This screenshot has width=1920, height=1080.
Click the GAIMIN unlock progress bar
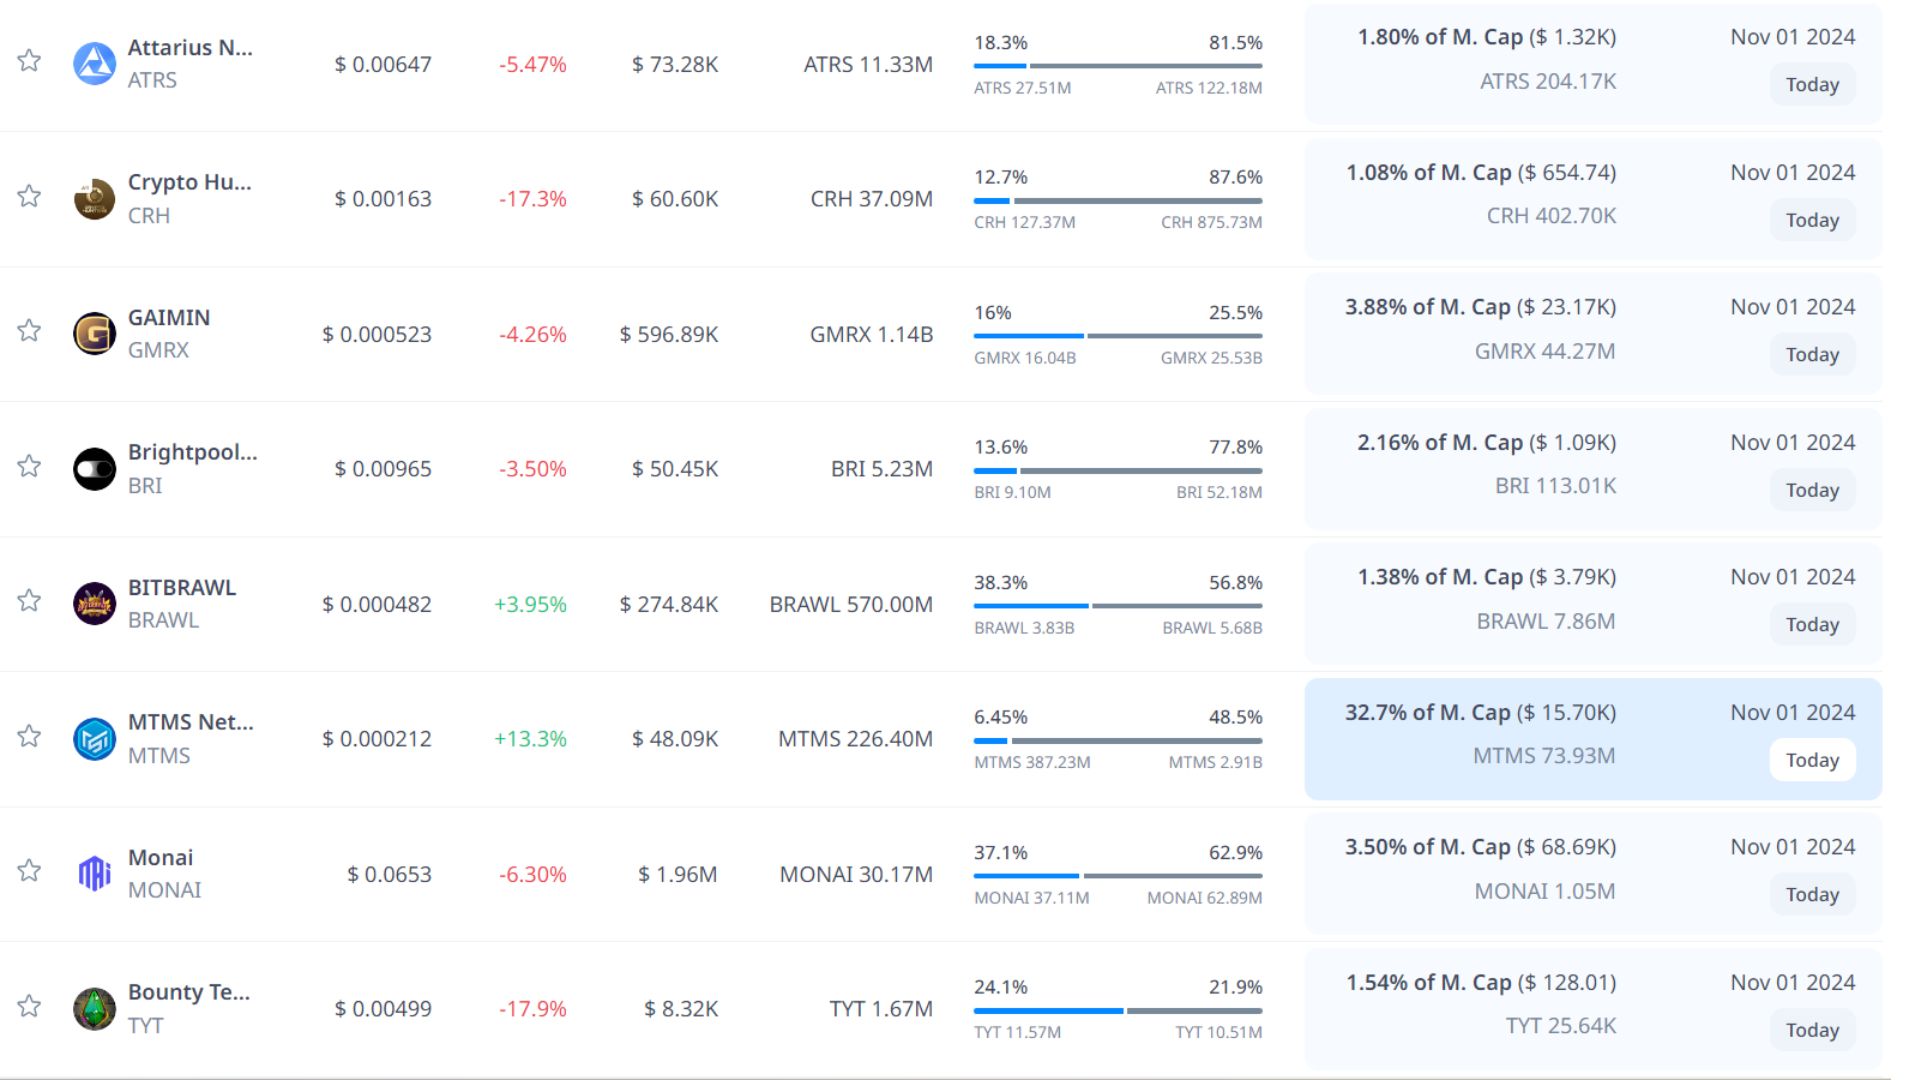[x=1117, y=336]
